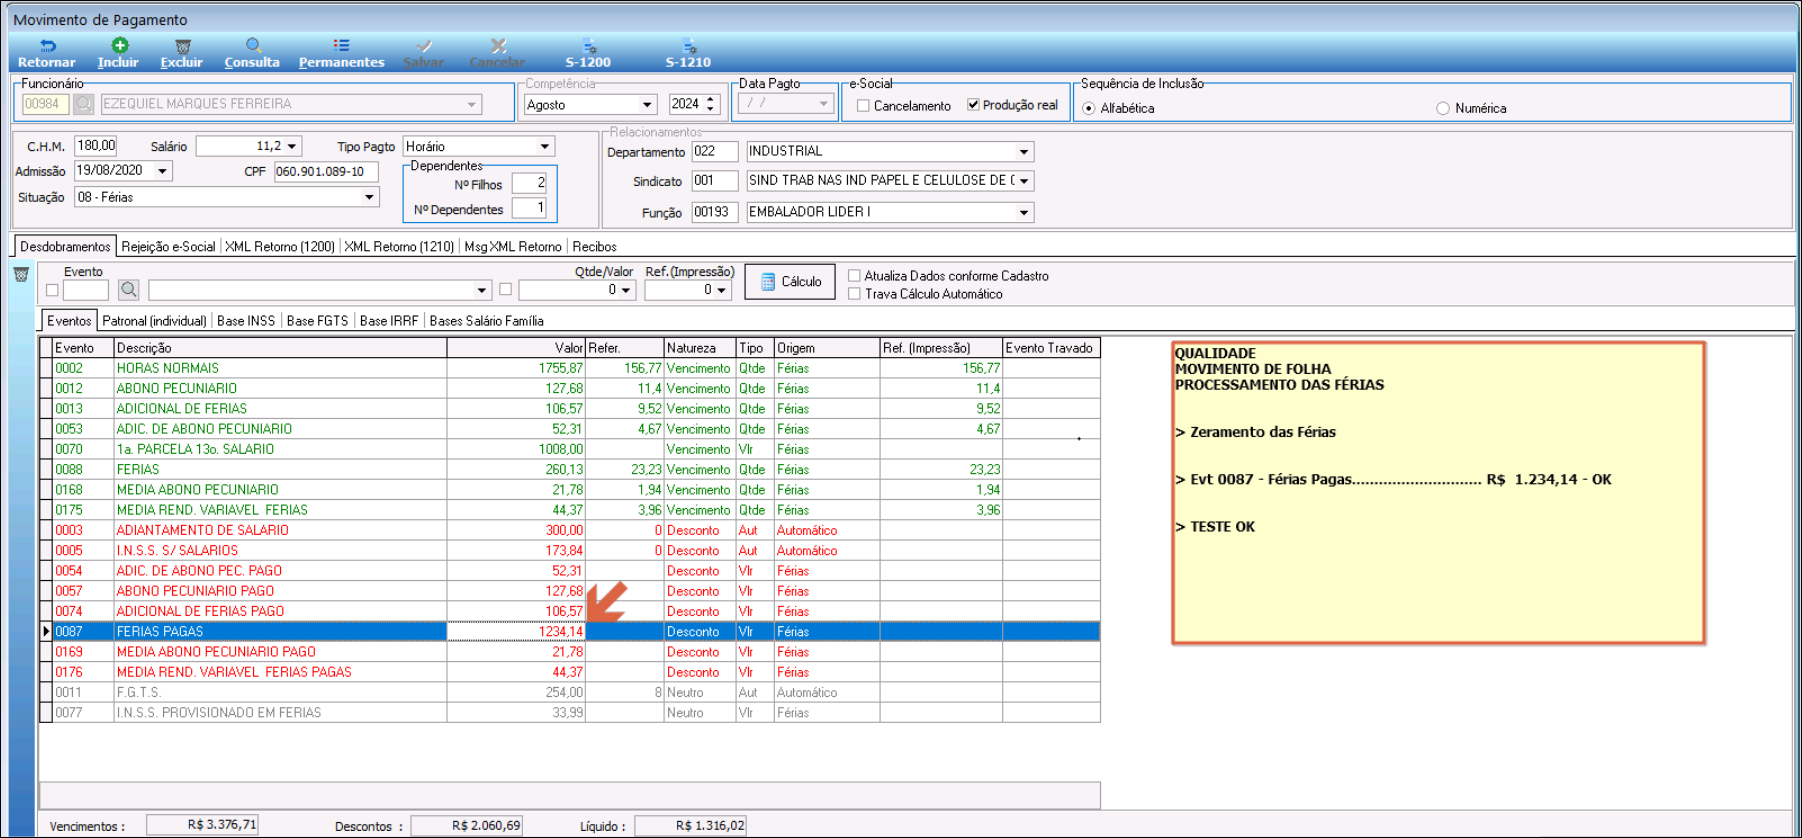Click the Cálculo button
This screenshot has width=1802, height=838.
click(791, 282)
